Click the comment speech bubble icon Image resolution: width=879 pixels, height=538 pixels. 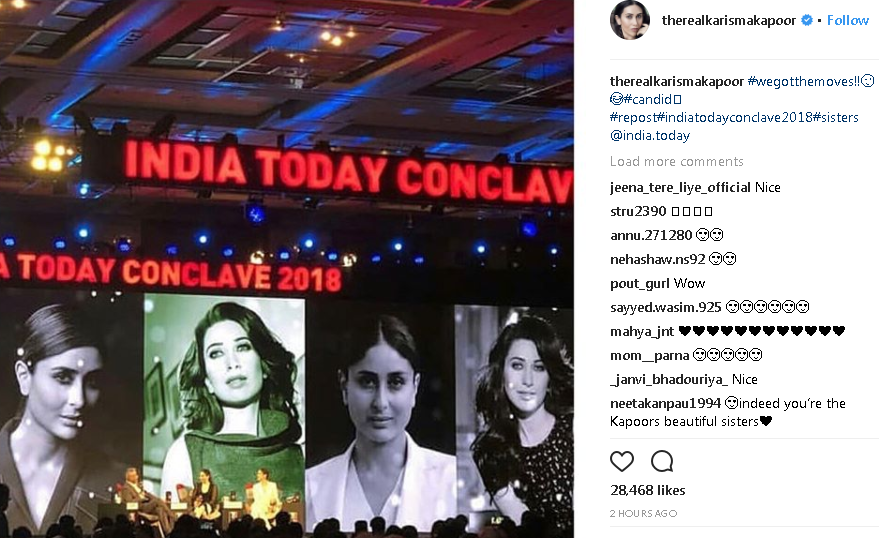pyautogui.click(x=662, y=461)
